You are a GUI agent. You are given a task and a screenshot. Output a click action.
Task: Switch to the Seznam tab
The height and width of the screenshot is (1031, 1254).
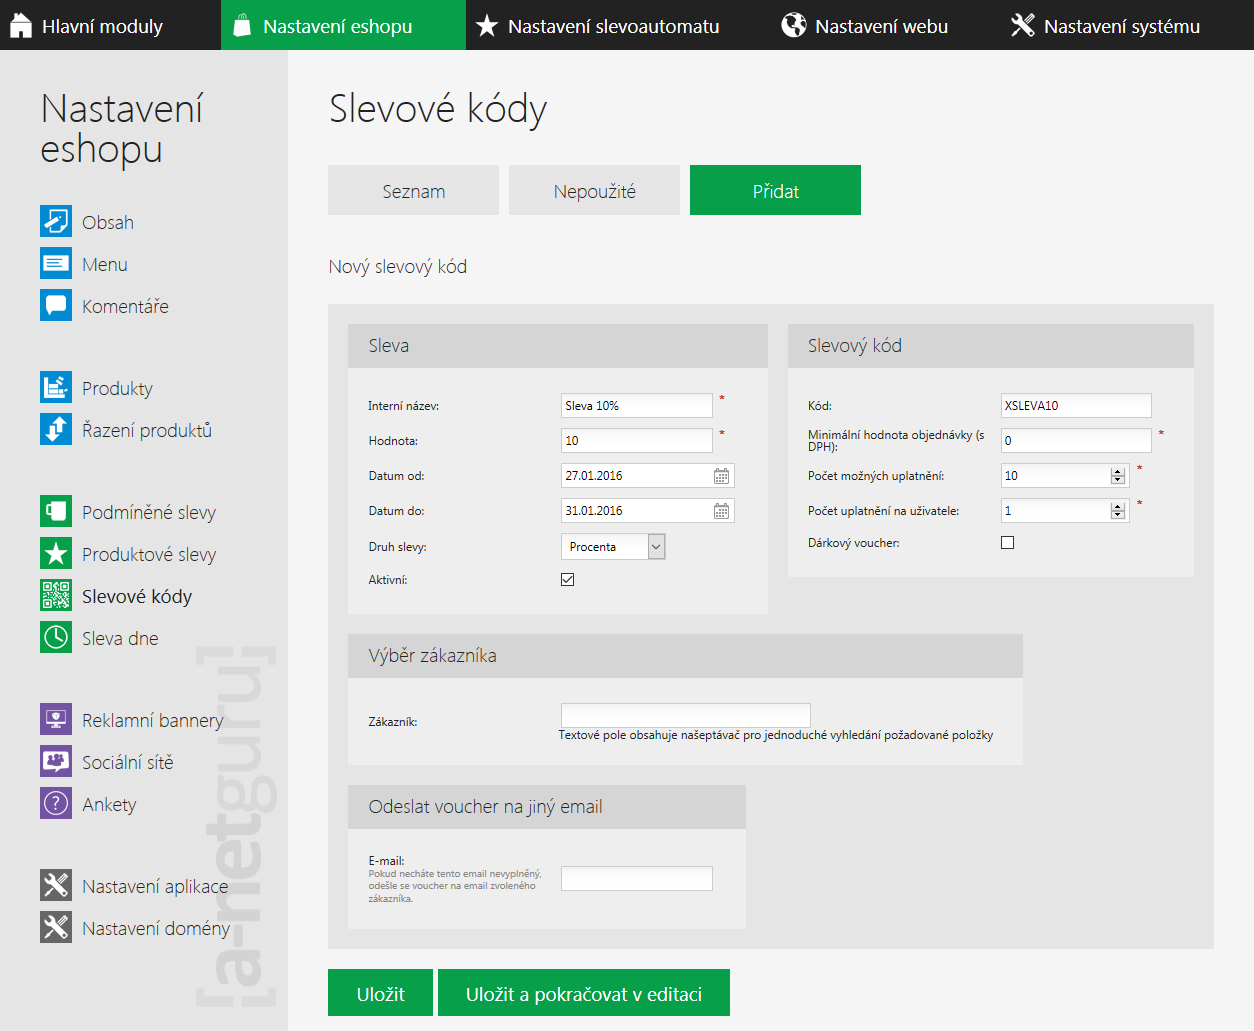tap(413, 190)
